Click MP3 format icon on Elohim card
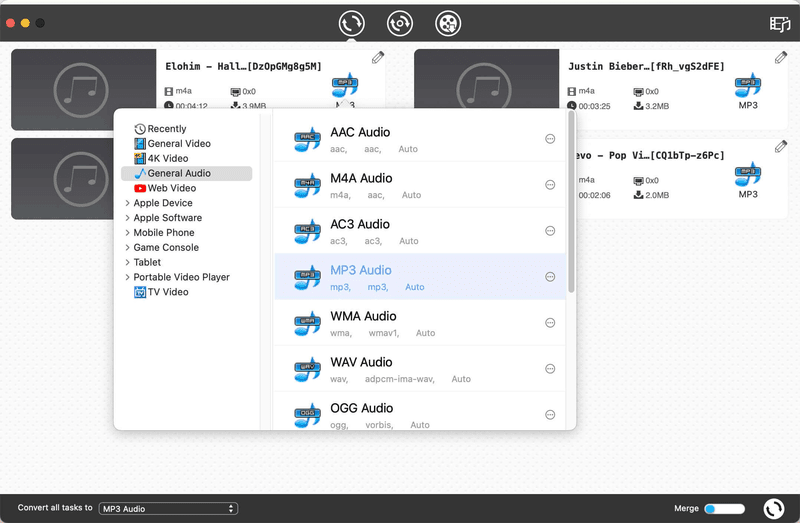 point(345,85)
